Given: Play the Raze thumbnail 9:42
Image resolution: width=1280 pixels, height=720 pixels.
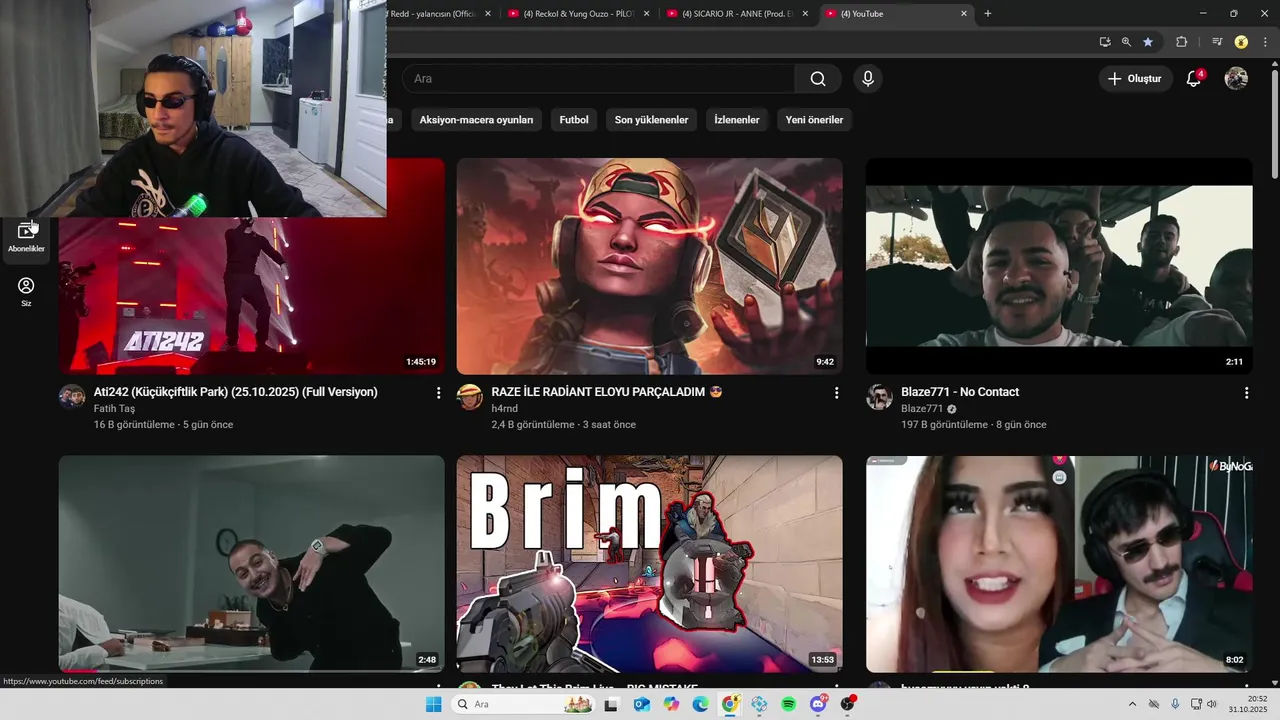Looking at the screenshot, I should 650,266.
